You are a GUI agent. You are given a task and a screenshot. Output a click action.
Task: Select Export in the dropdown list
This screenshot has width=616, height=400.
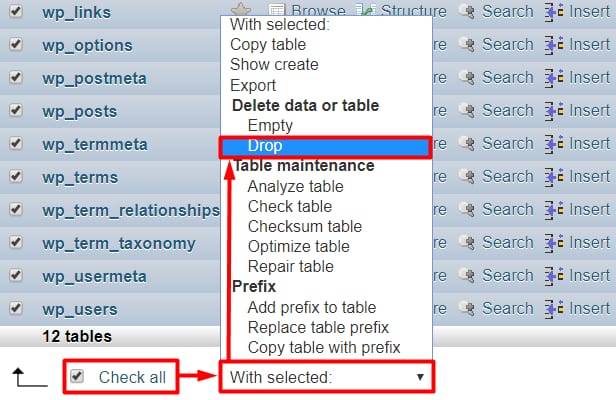253,85
